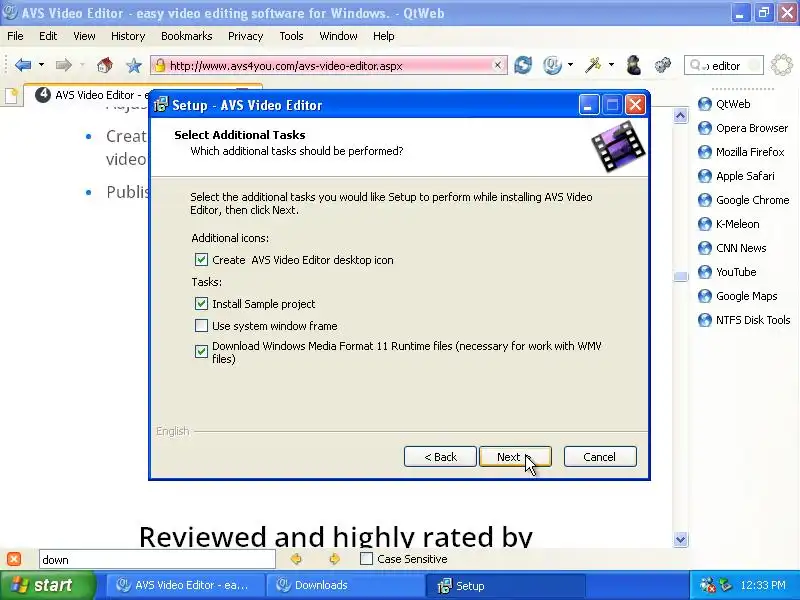The image size is (800, 600).
Task: Click the browser Forward arrow icon
Action: 63,65
